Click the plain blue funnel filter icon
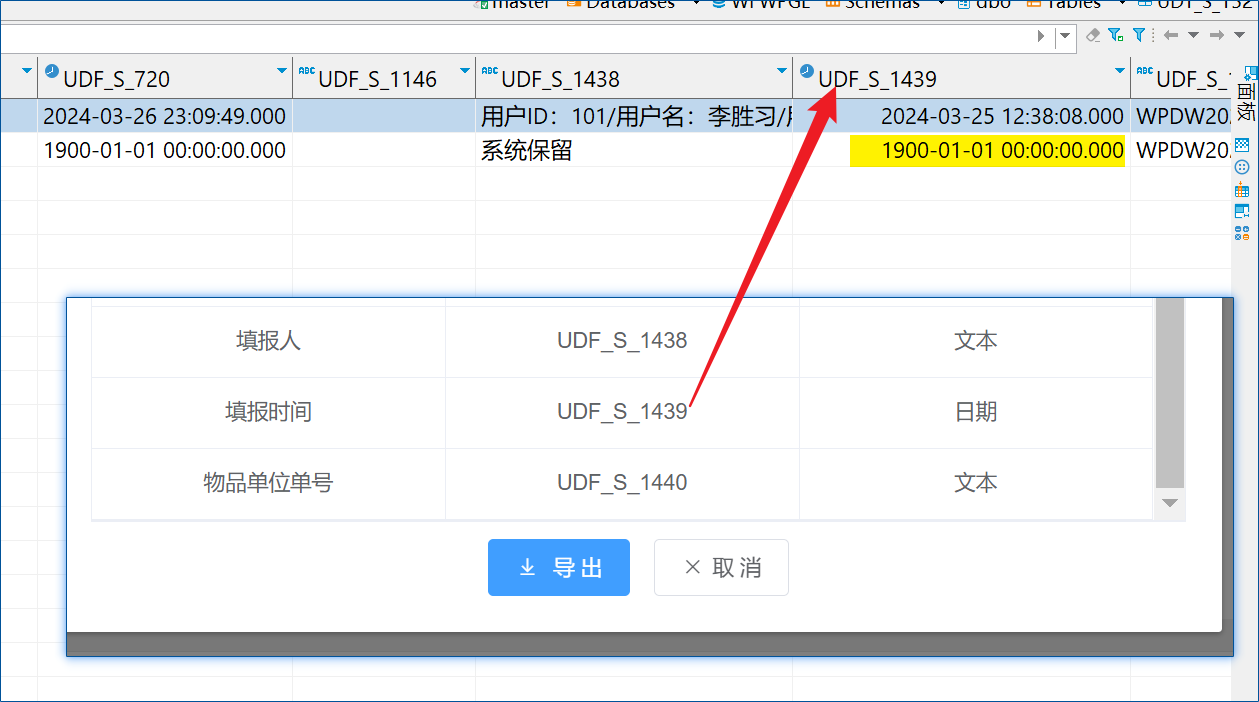Screen dimensions: 1259x702 coord(1139,35)
